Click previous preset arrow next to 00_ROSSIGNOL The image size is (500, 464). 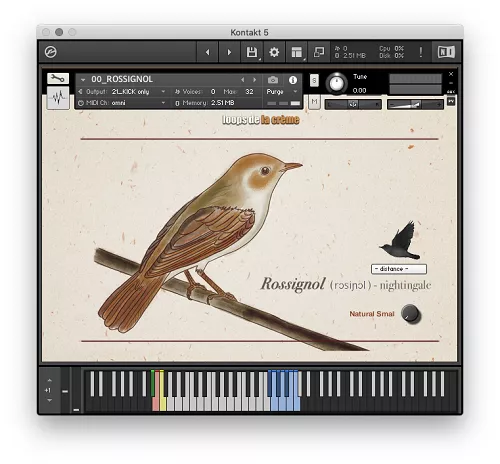pyautogui.click(x=243, y=80)
